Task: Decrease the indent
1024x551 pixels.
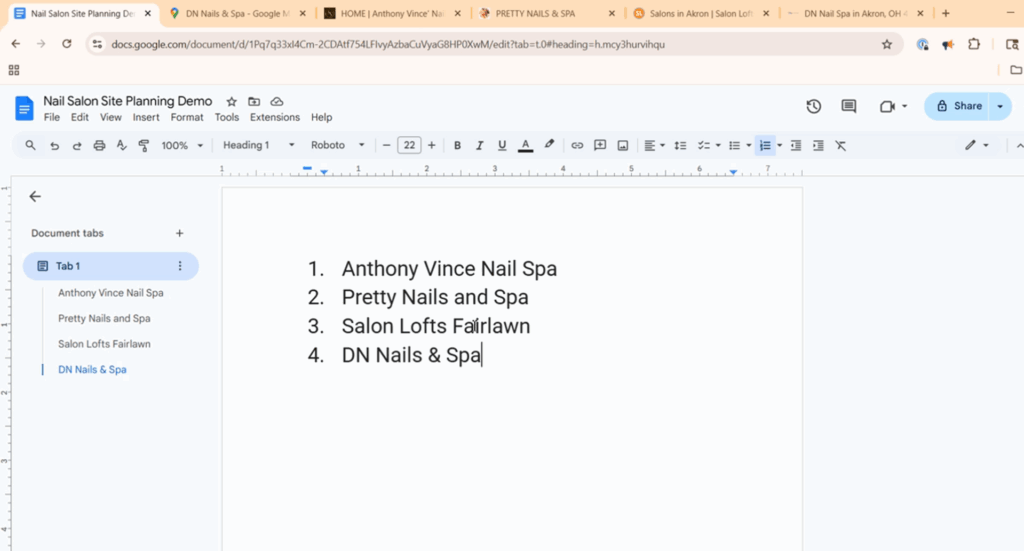Action: (x=795, y=146)
